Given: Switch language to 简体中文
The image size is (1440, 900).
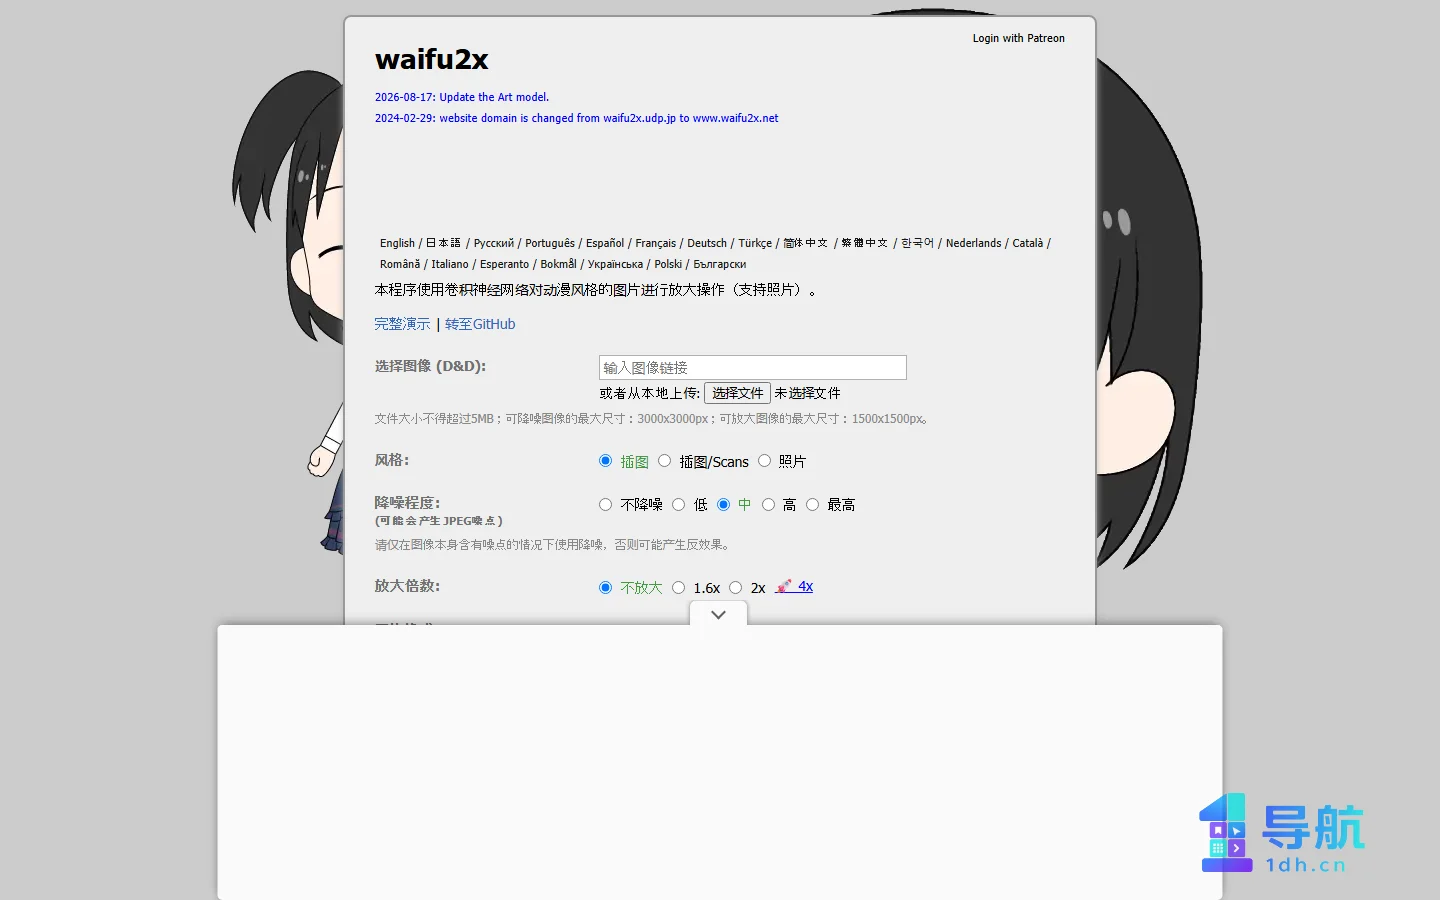Looking at the screenshot, I should 806,243.
